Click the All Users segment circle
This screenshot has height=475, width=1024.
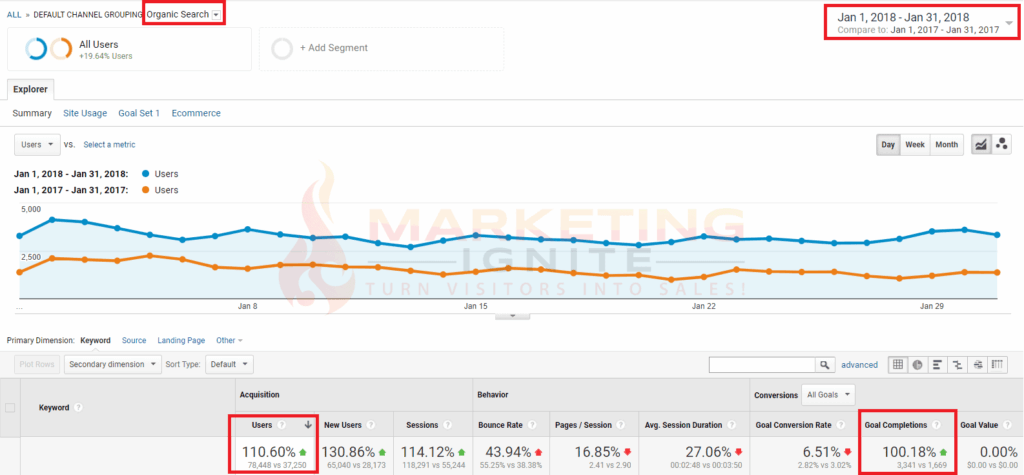(36, 48)
